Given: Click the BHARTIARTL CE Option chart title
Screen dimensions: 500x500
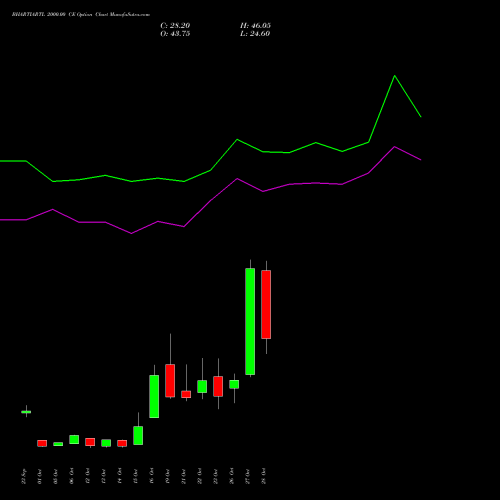Looking at the screenshot, I should click(x=81, y=15).
